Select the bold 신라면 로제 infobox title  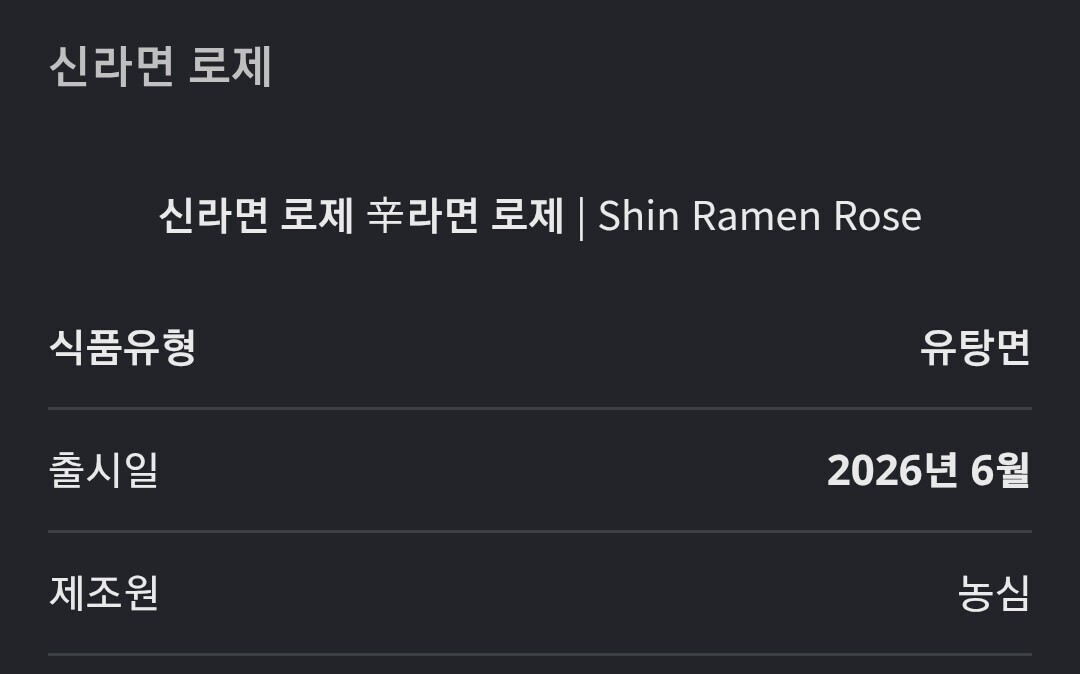[x=256, y=215]
